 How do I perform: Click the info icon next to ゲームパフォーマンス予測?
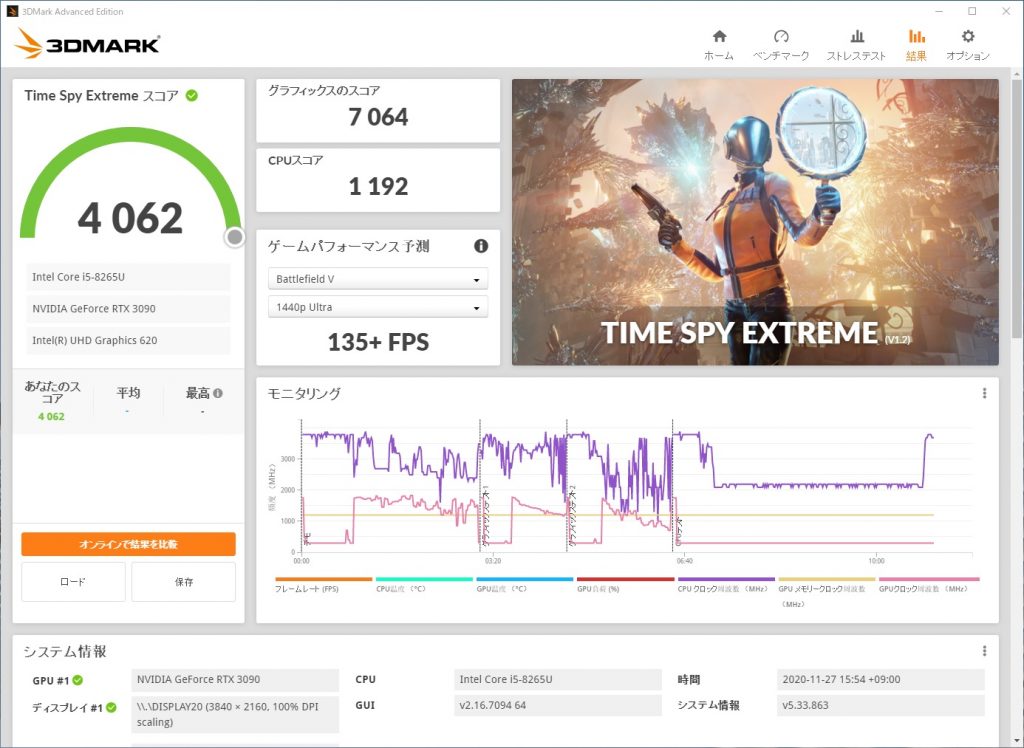(481, 246)
